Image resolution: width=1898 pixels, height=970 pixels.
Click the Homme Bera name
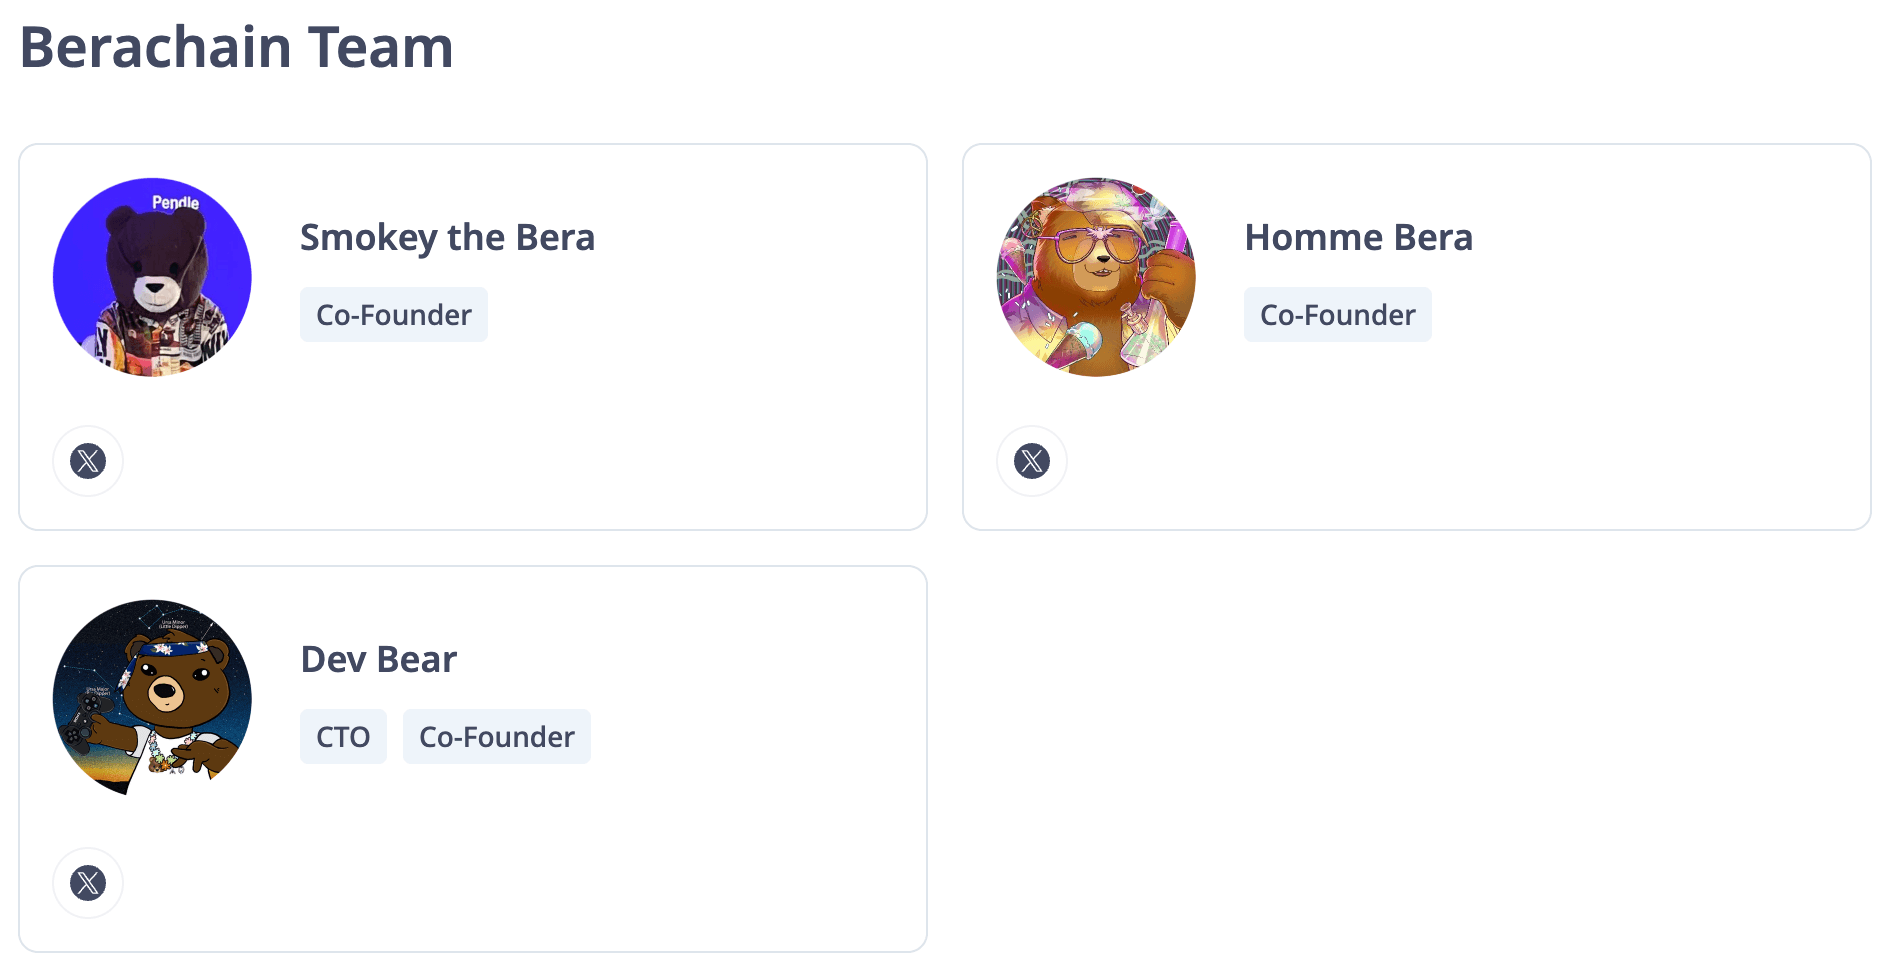pyautogui.click(x=1358, y=238)
